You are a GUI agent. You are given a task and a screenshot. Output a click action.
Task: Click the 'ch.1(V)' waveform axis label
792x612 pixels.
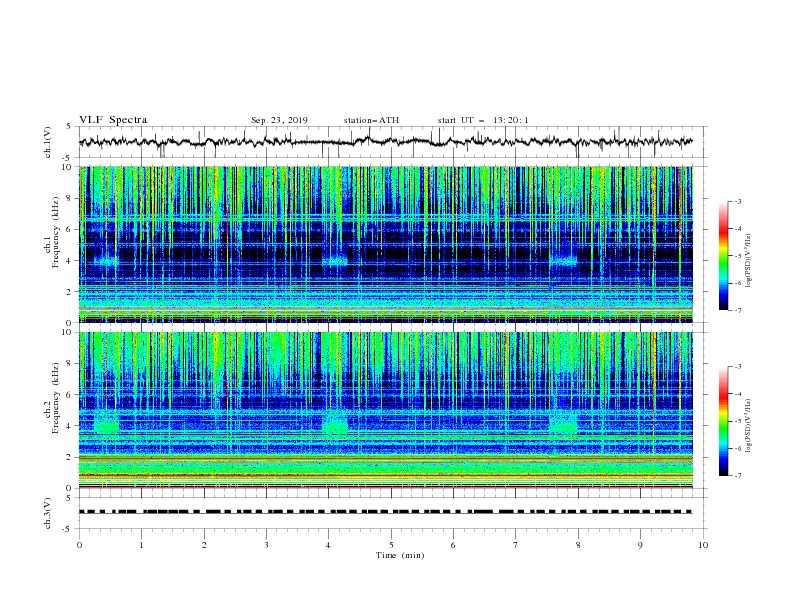click(48, 142)
